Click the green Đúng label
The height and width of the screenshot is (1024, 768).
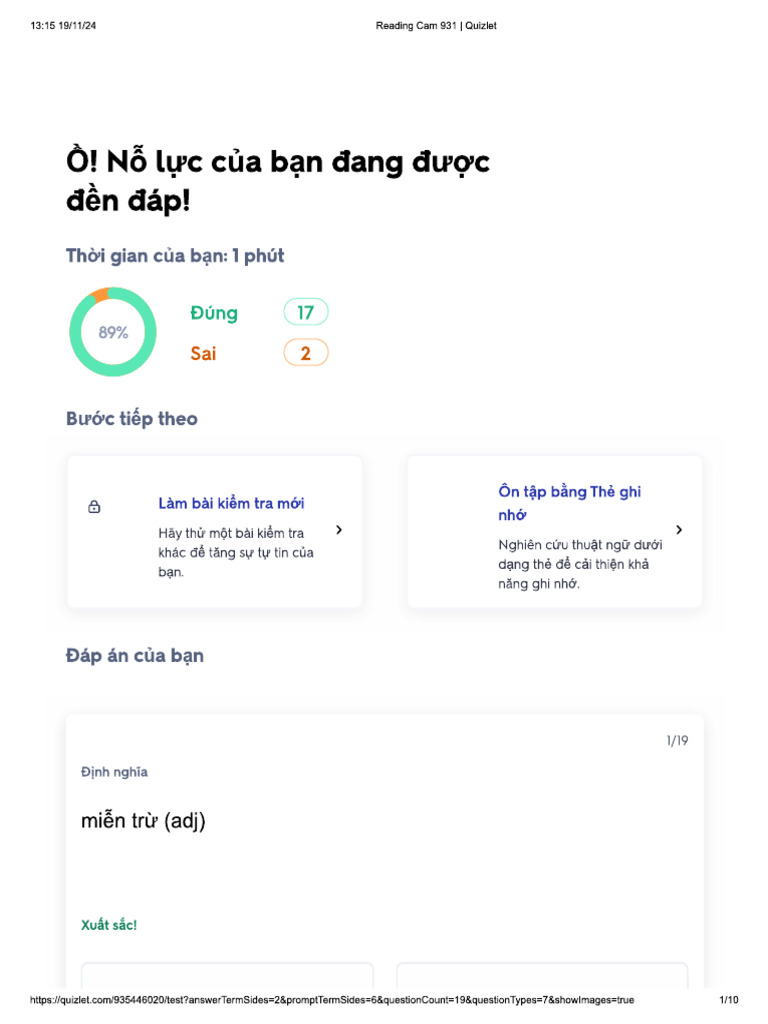coord(214,313)
